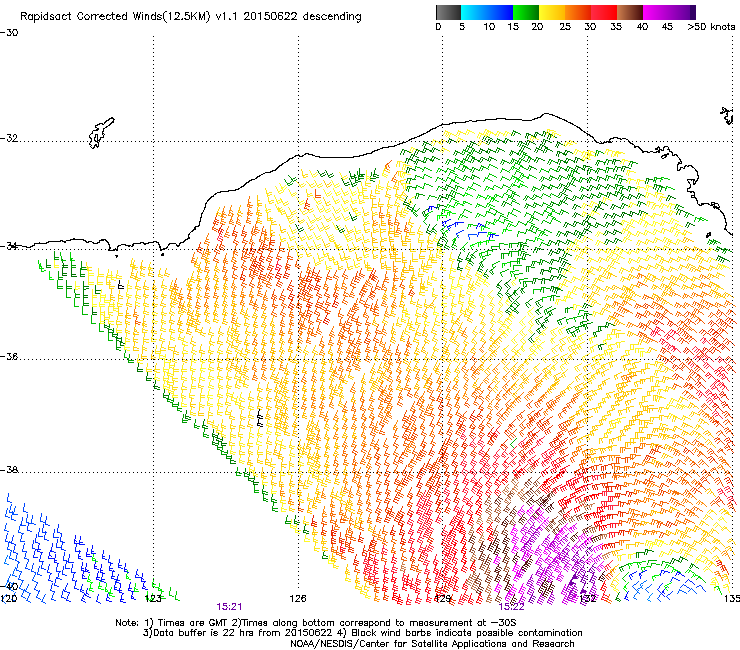740x650 pixels.
Task: Click the '135' longitude axis label
Action: coord(732,599)
